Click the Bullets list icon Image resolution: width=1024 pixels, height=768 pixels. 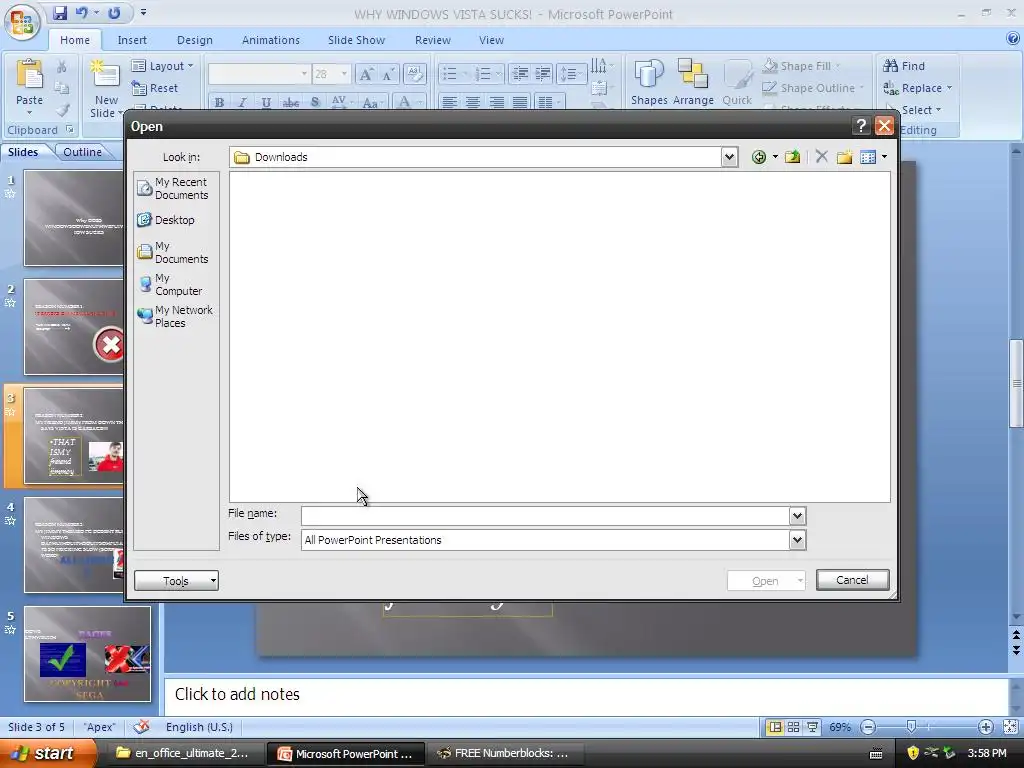(450, 74)
